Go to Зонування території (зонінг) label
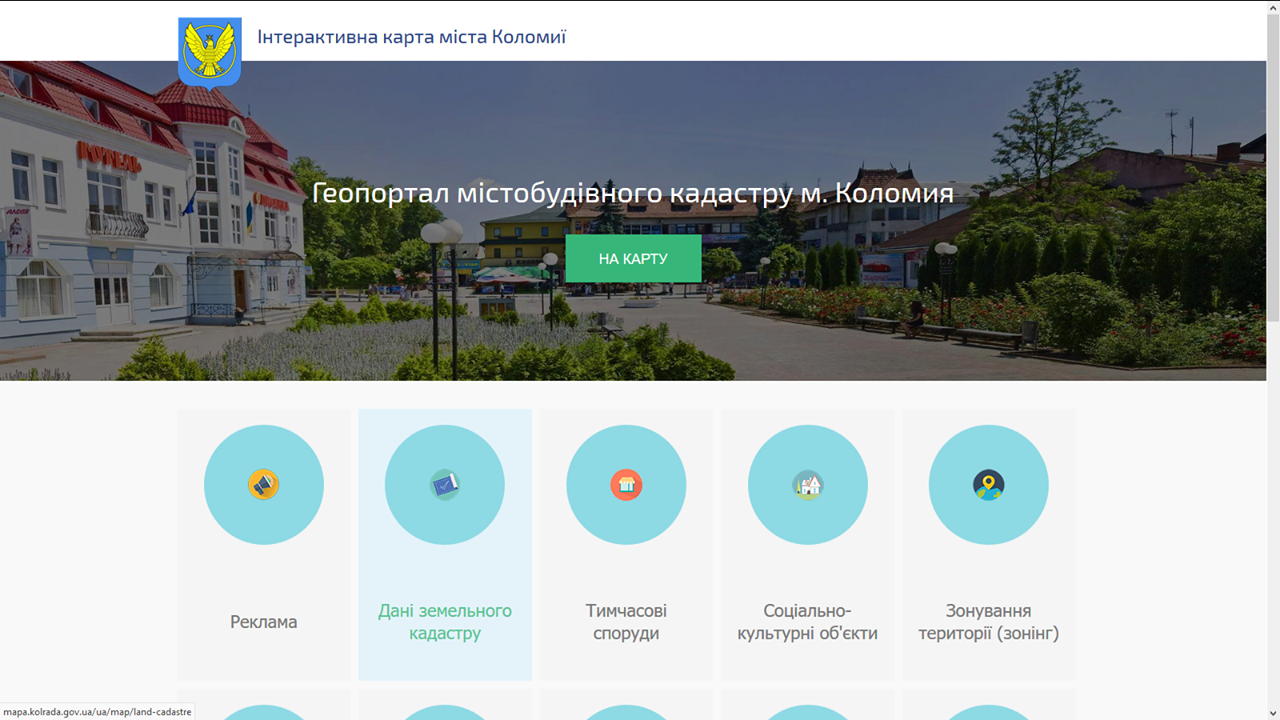The width and height of the screenshot is (1280, 720). pyautogui.click(x=988, y=622)
